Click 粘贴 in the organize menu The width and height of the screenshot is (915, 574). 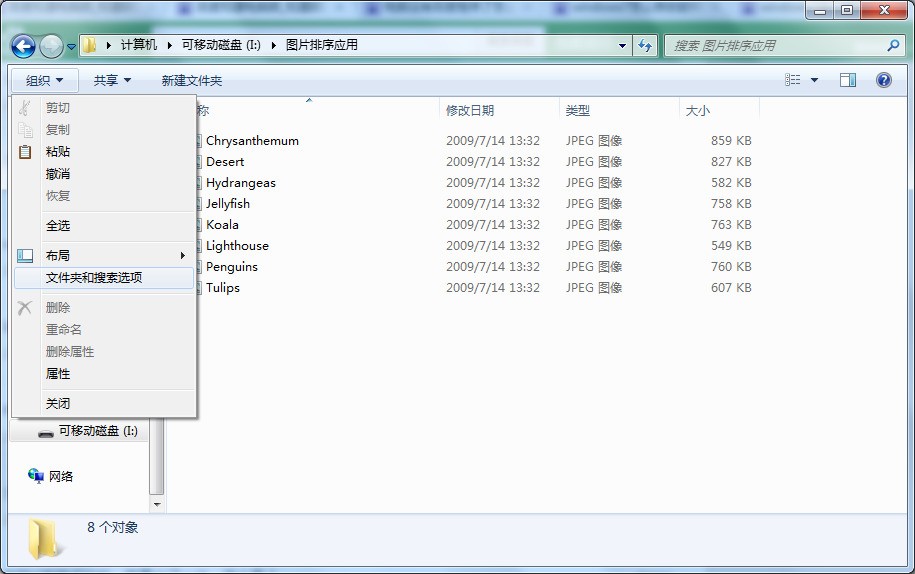tap(58, 152)
